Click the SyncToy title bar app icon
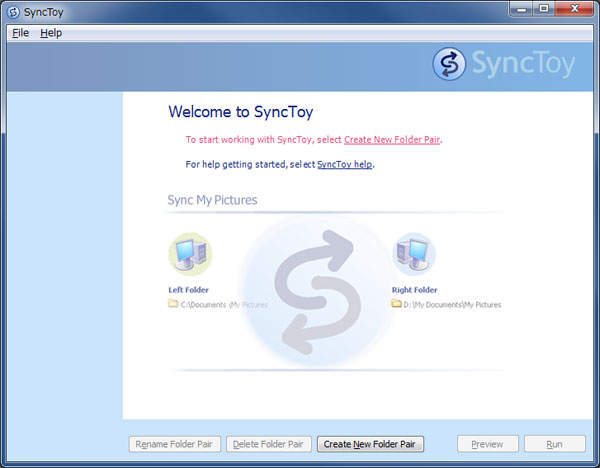600x468 pixels. (x=13, y=12)
